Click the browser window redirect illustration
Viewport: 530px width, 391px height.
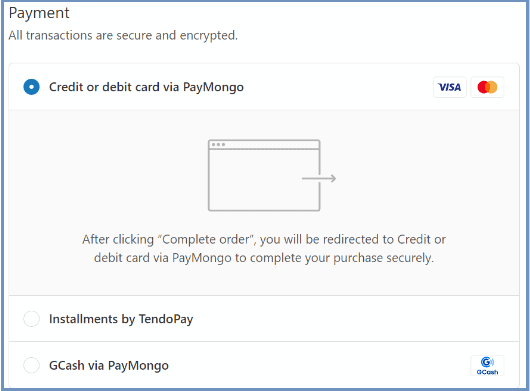pos(272,175)
